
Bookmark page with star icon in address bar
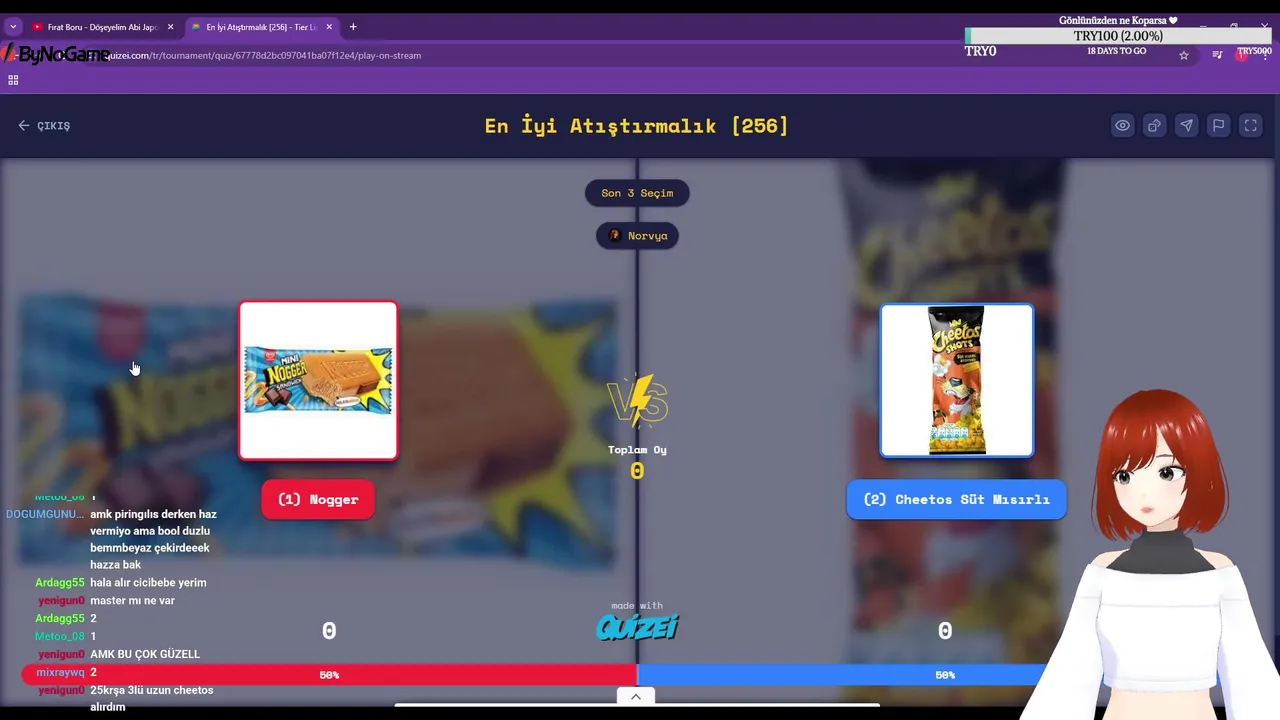(1184, 55)
